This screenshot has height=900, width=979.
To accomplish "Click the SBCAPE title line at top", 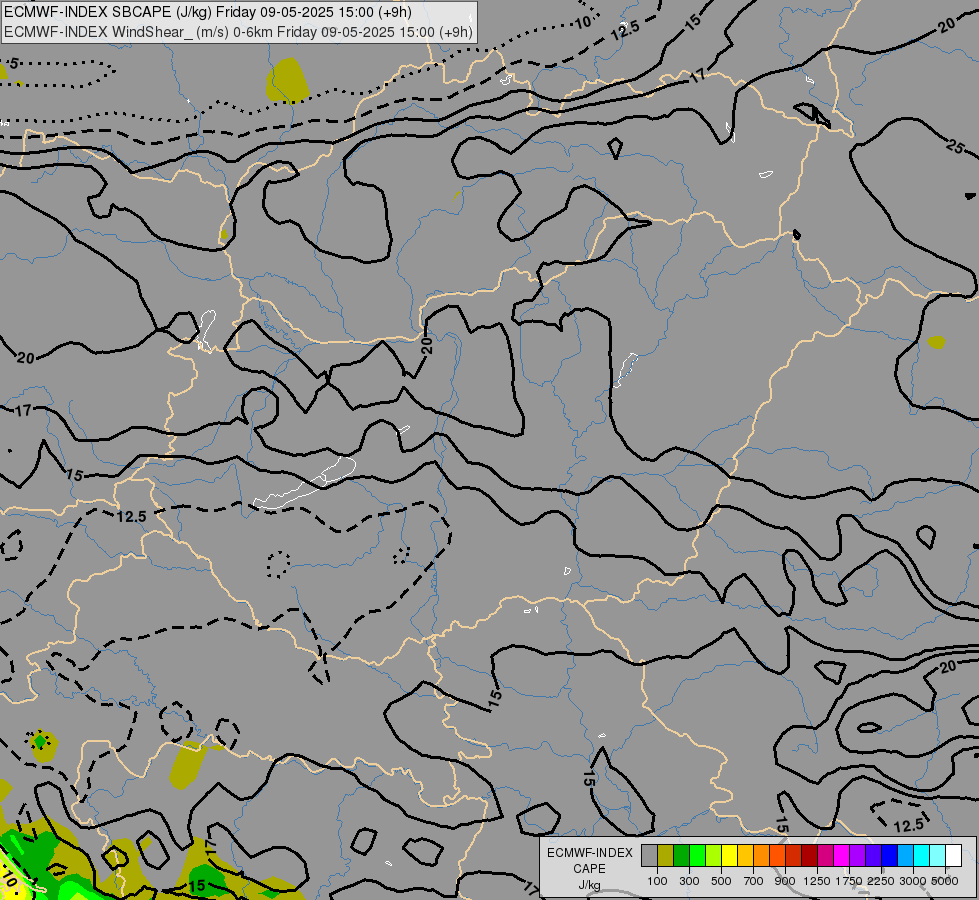I will [x=207, y=12].
